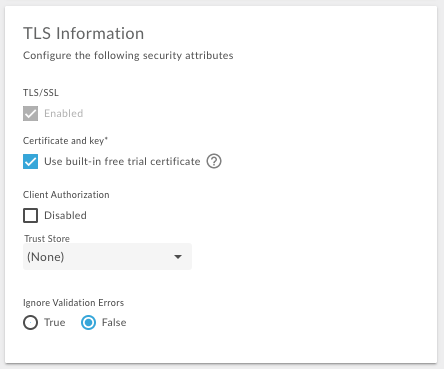Select True for Ignore Validation Errors

(30, 323)
